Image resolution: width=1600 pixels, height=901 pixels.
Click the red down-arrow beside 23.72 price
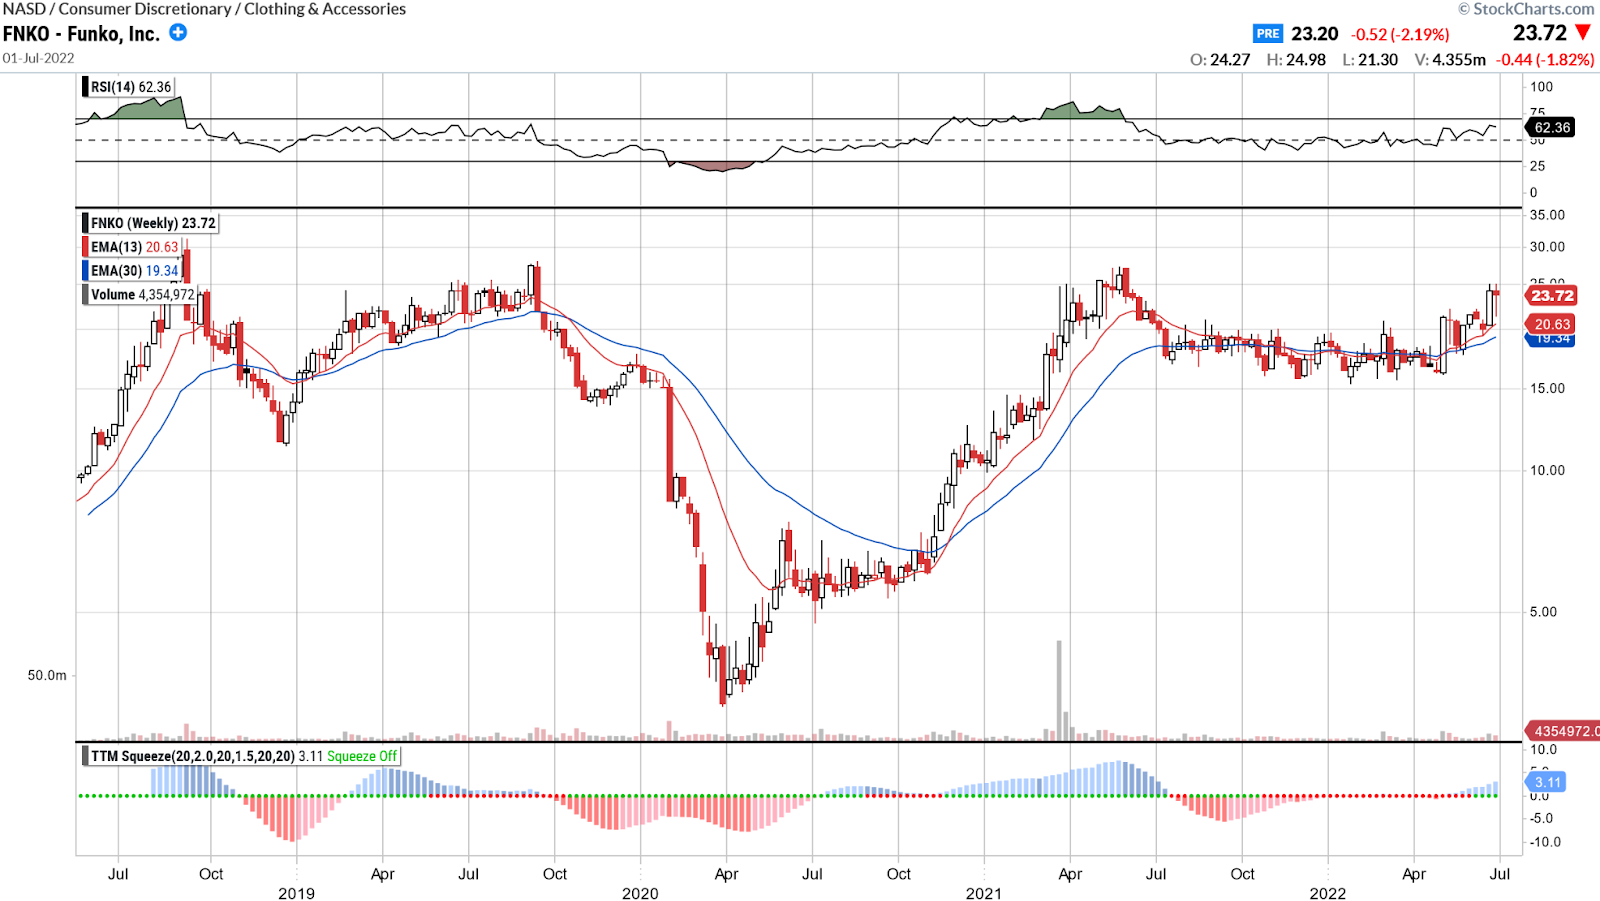pyautogui.click(x=1584, y=33)
